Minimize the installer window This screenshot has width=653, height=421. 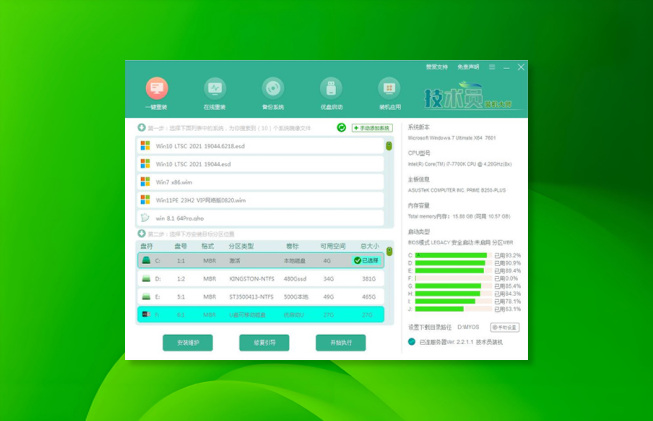point(506,67)
